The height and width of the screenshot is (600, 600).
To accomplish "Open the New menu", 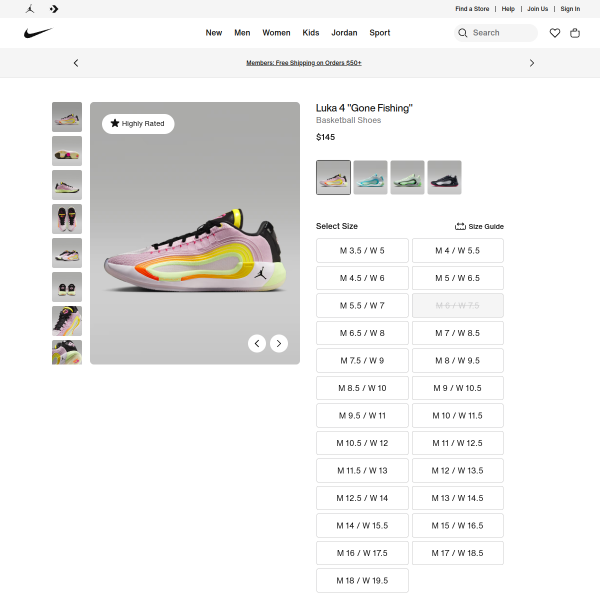I will click(214, 33).
